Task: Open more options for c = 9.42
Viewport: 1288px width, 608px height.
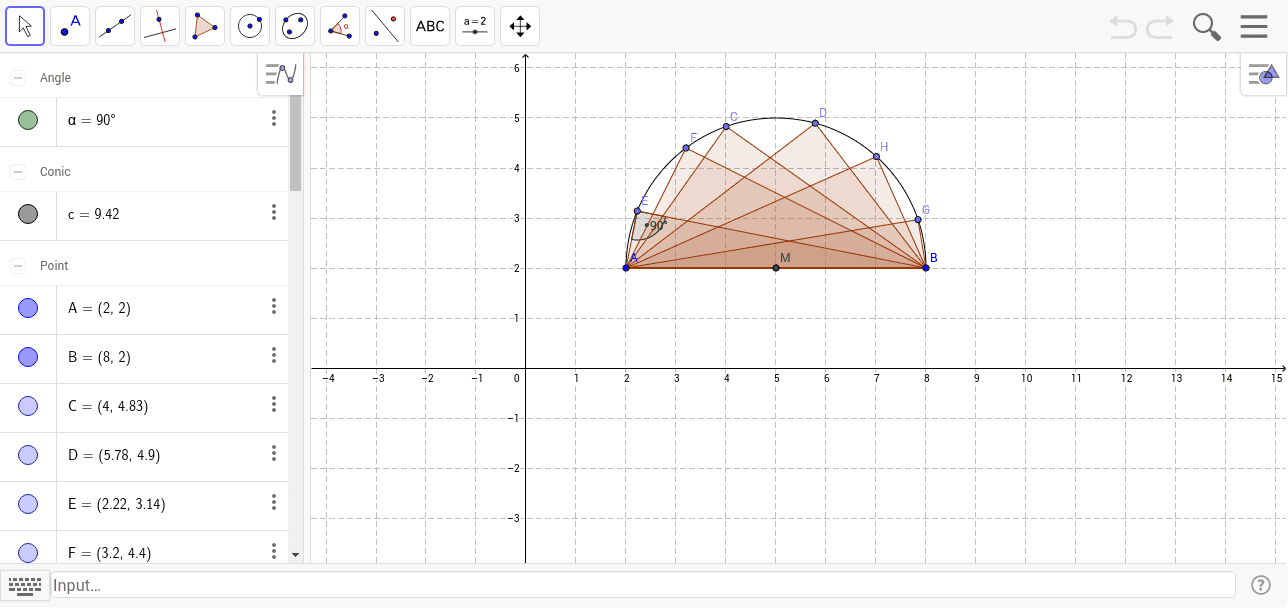Action: 274,213
